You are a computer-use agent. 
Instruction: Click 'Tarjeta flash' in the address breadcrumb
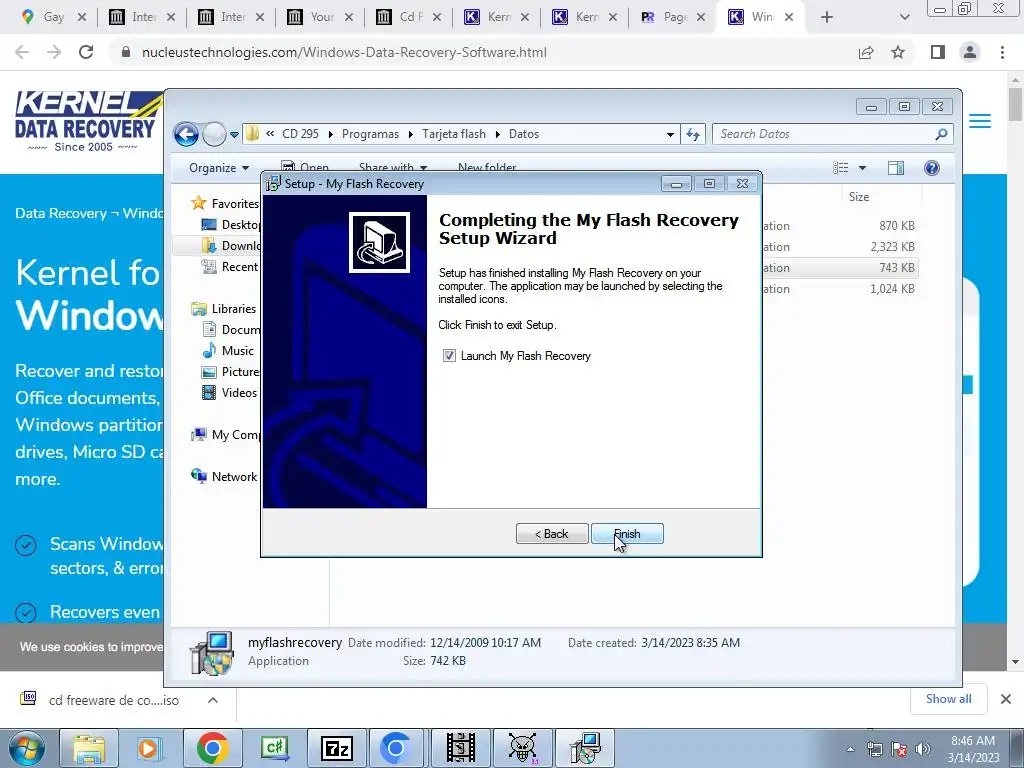[x=454, y=134]
